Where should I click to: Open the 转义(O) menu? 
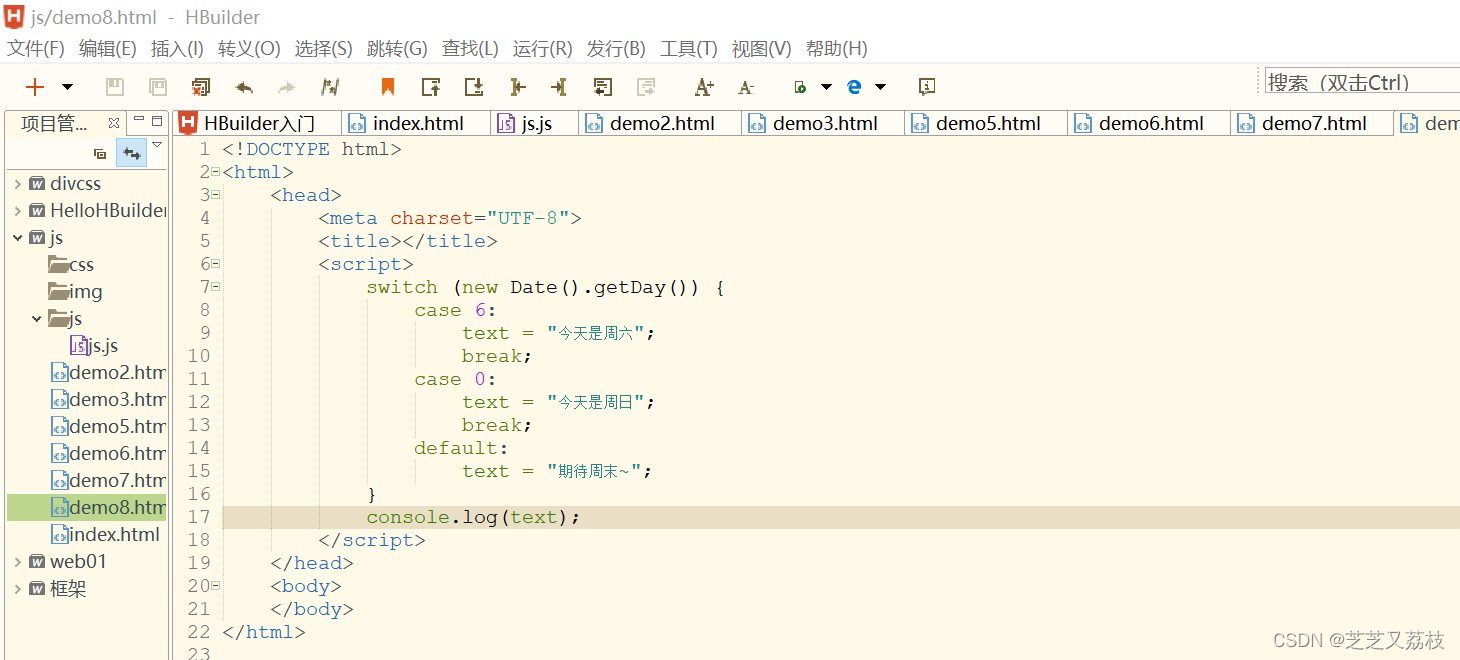249,48
